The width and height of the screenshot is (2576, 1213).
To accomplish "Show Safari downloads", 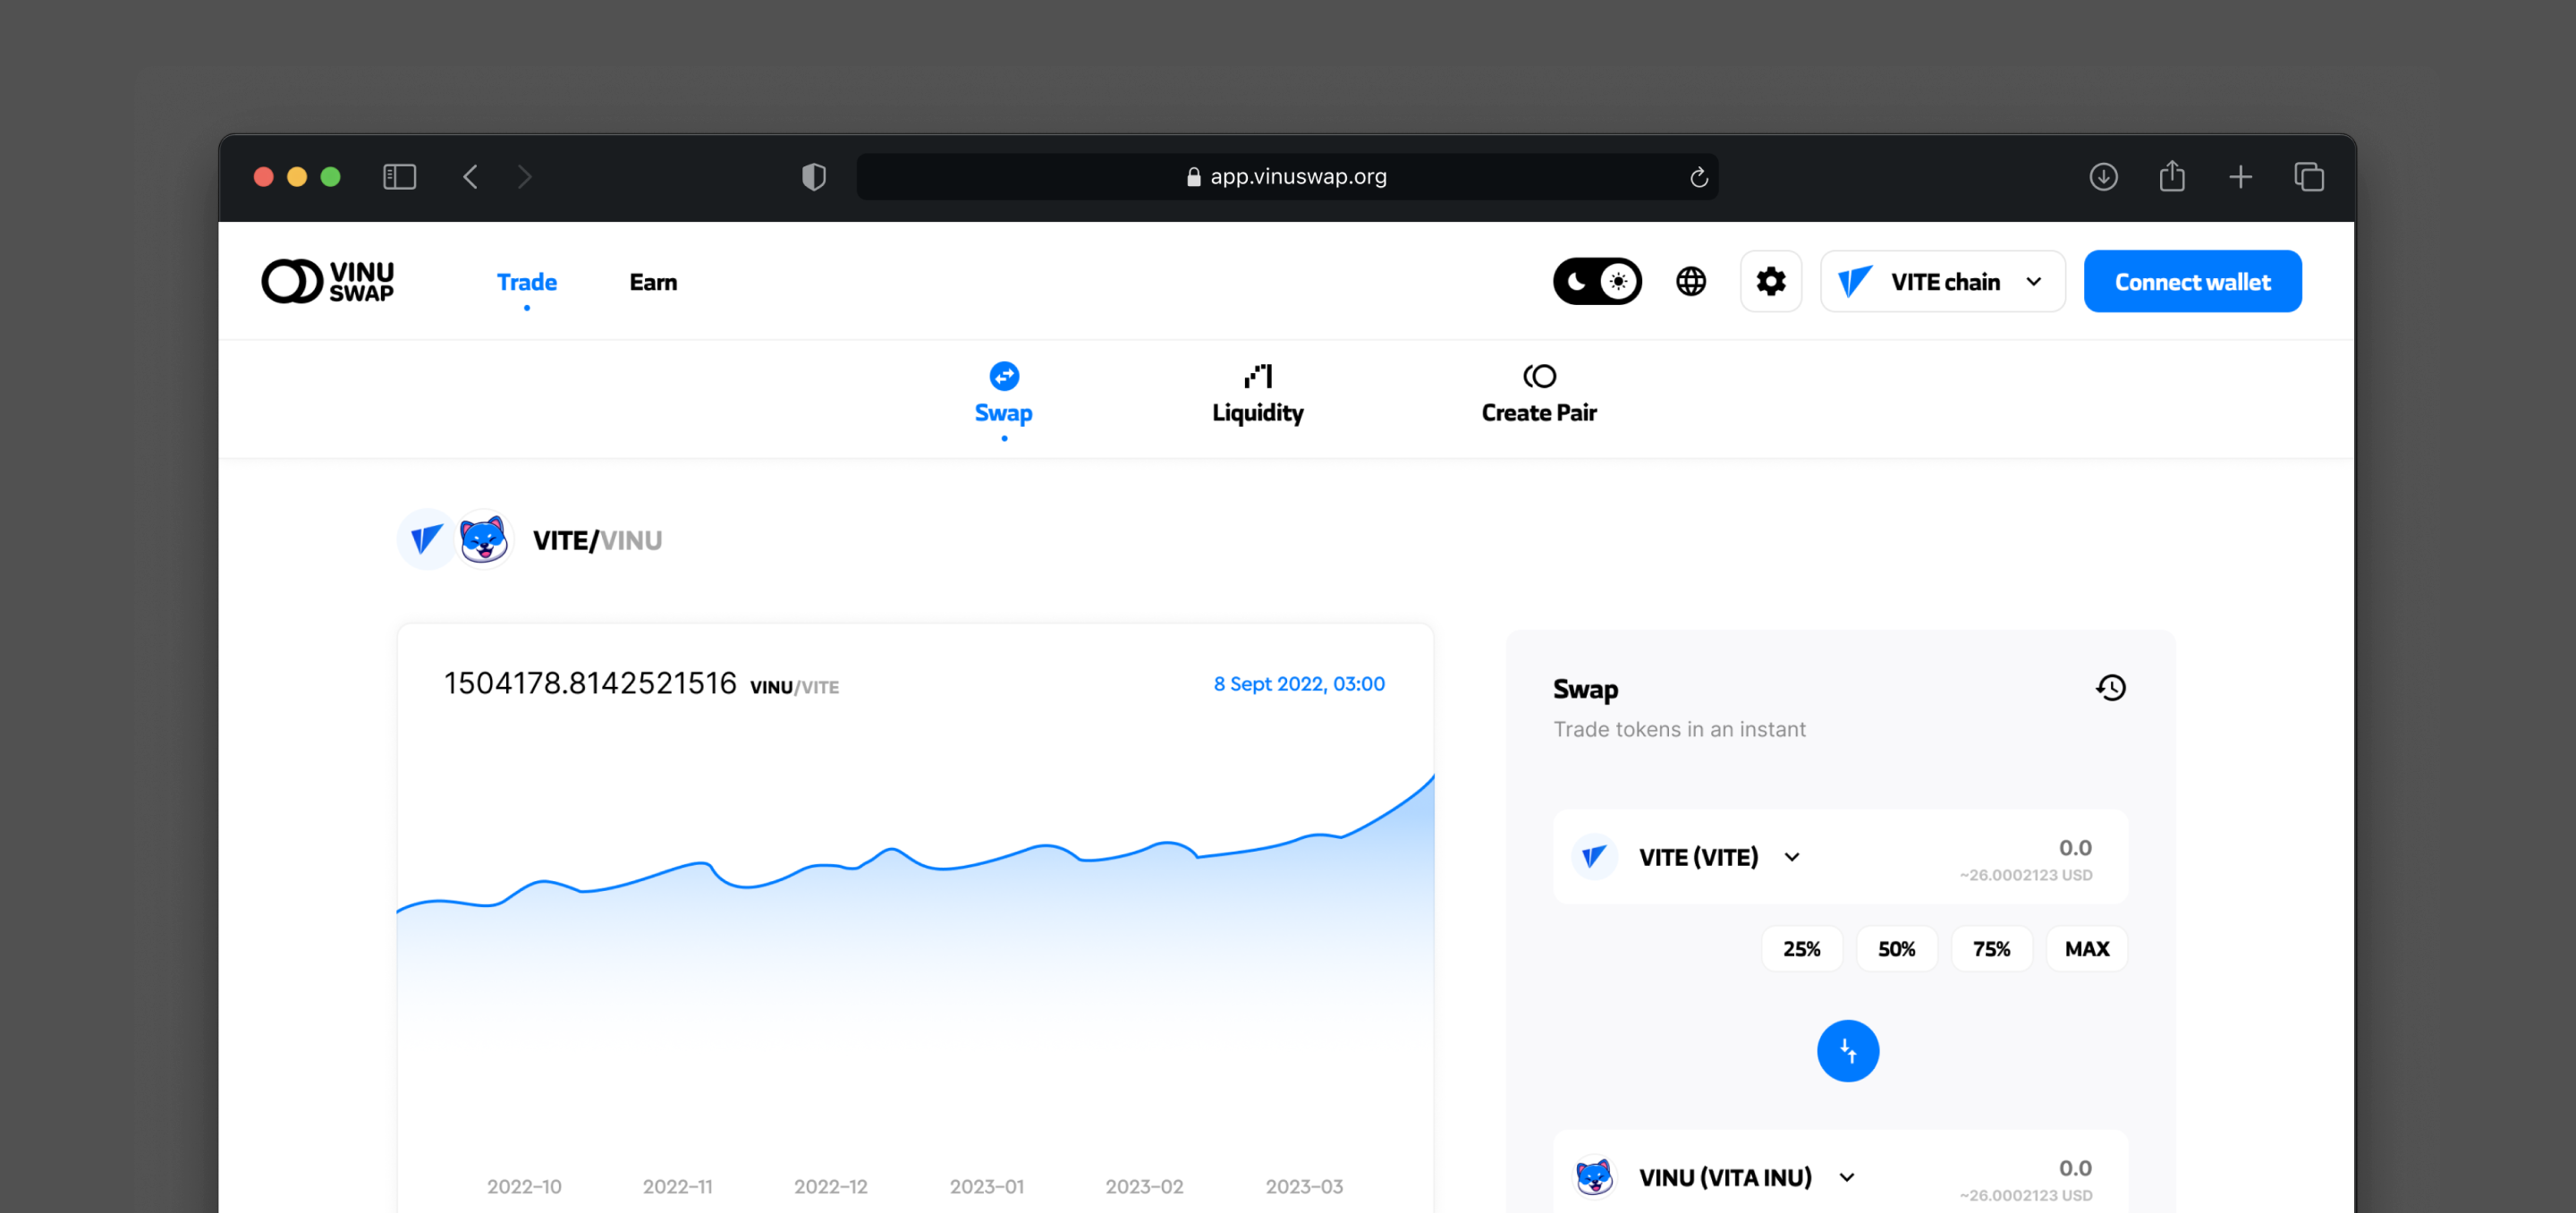I will coord(2103,177).
